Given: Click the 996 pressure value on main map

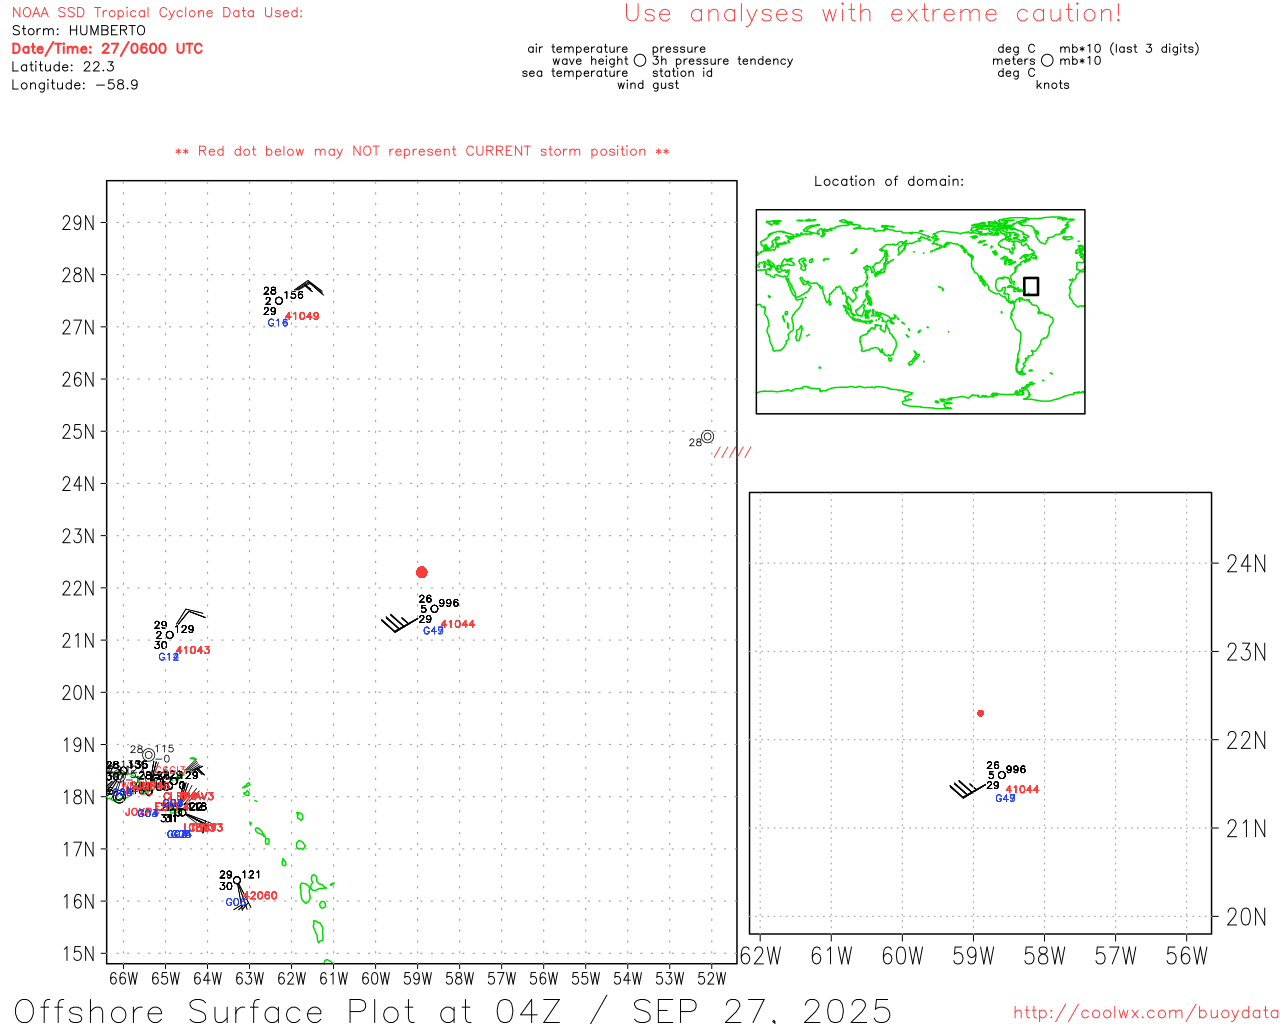Looking at the screenshot, I should point(449,603).
